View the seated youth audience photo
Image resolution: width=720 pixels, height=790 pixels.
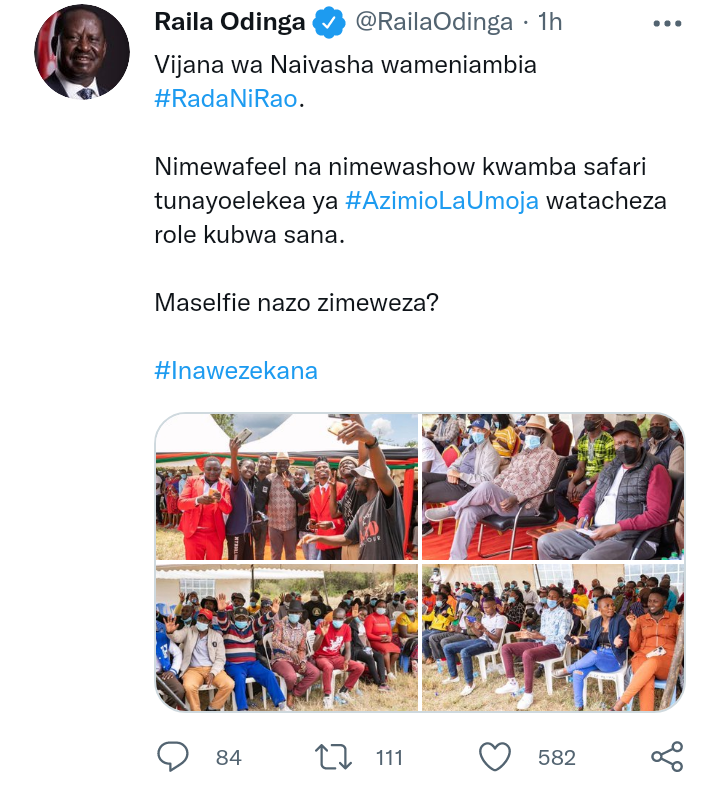click(553, 637)
